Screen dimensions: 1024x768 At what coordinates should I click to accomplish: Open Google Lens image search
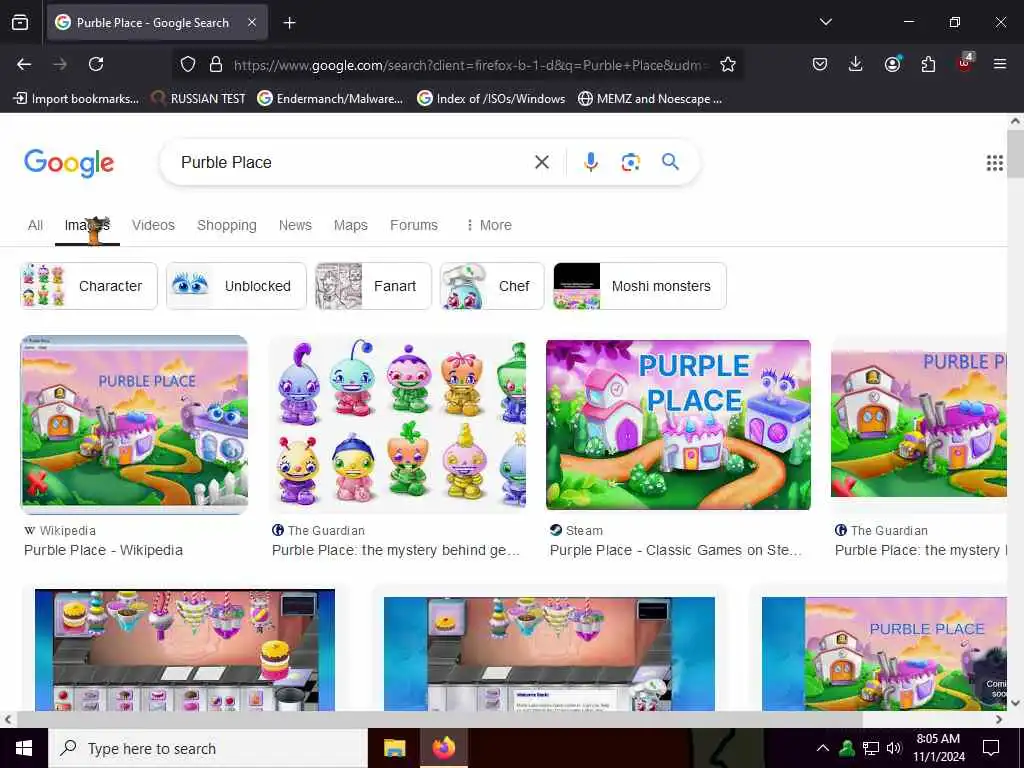pos(630,162)
